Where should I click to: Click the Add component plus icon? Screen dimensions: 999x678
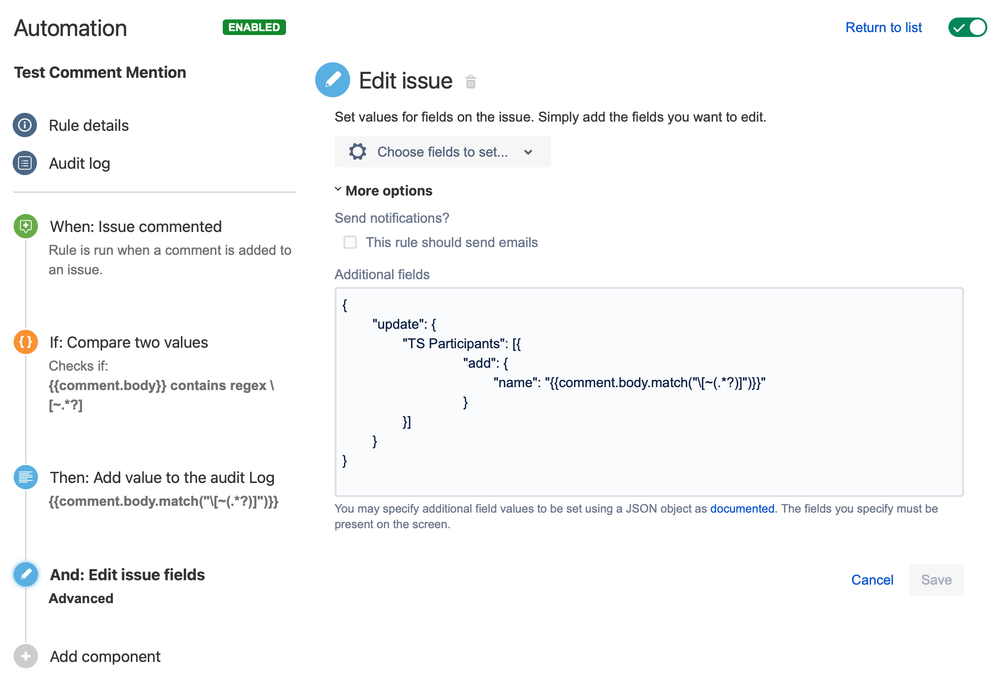(25, 656)
